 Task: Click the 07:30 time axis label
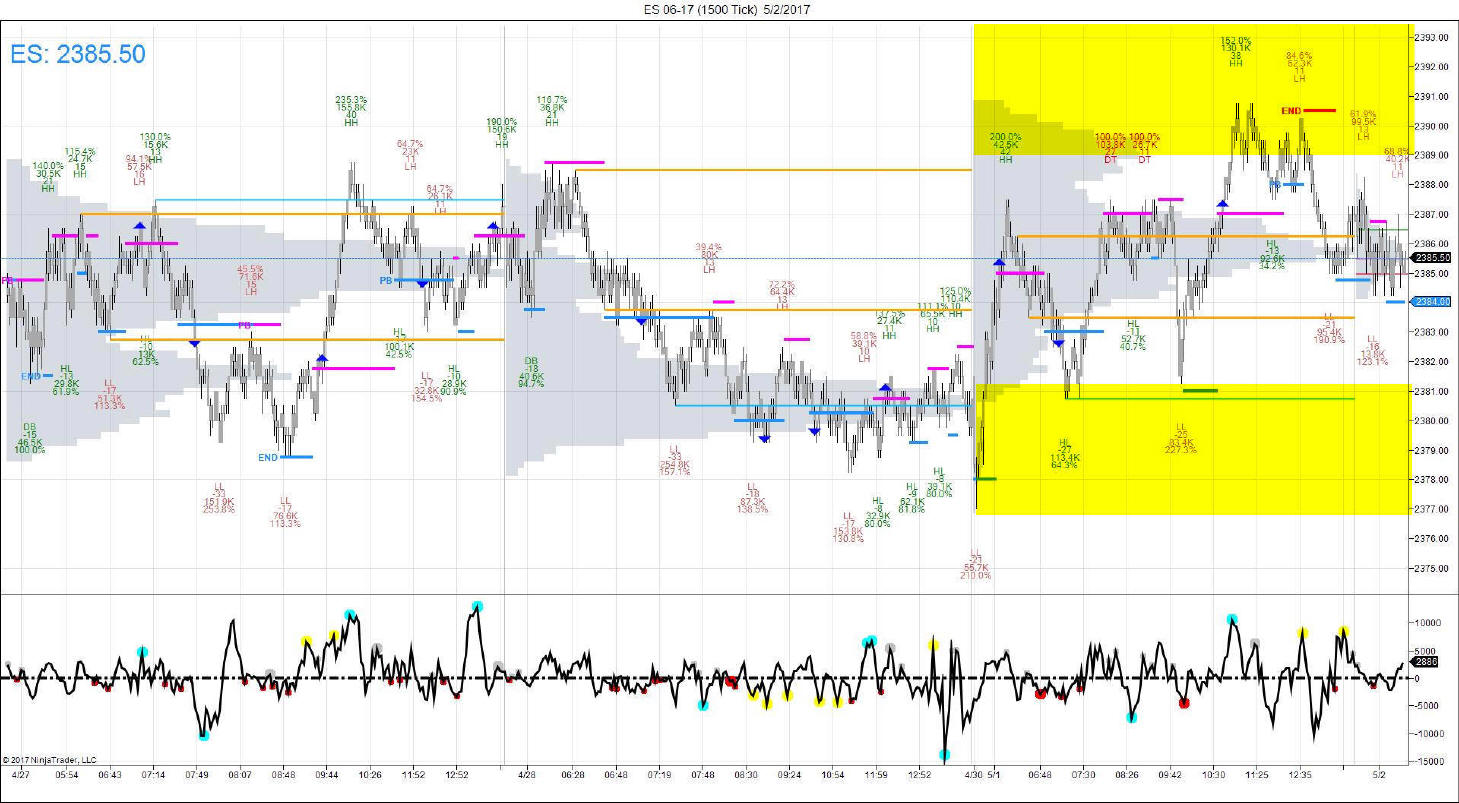coord(1083,775)
